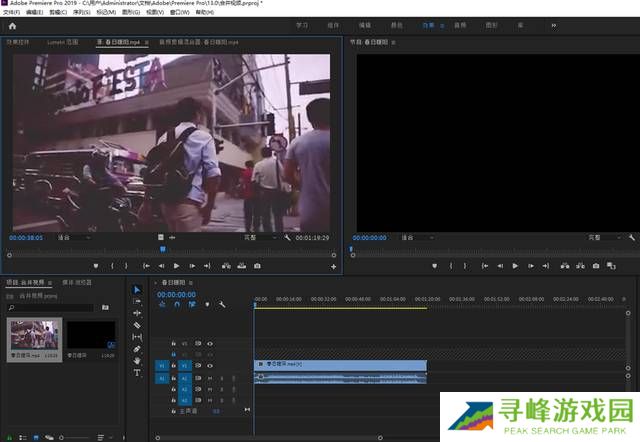Image resolution: width=640 pixels, height=442 pixels.
Task: Click export frame camera in Source monitor
Action: click(257, 266)
